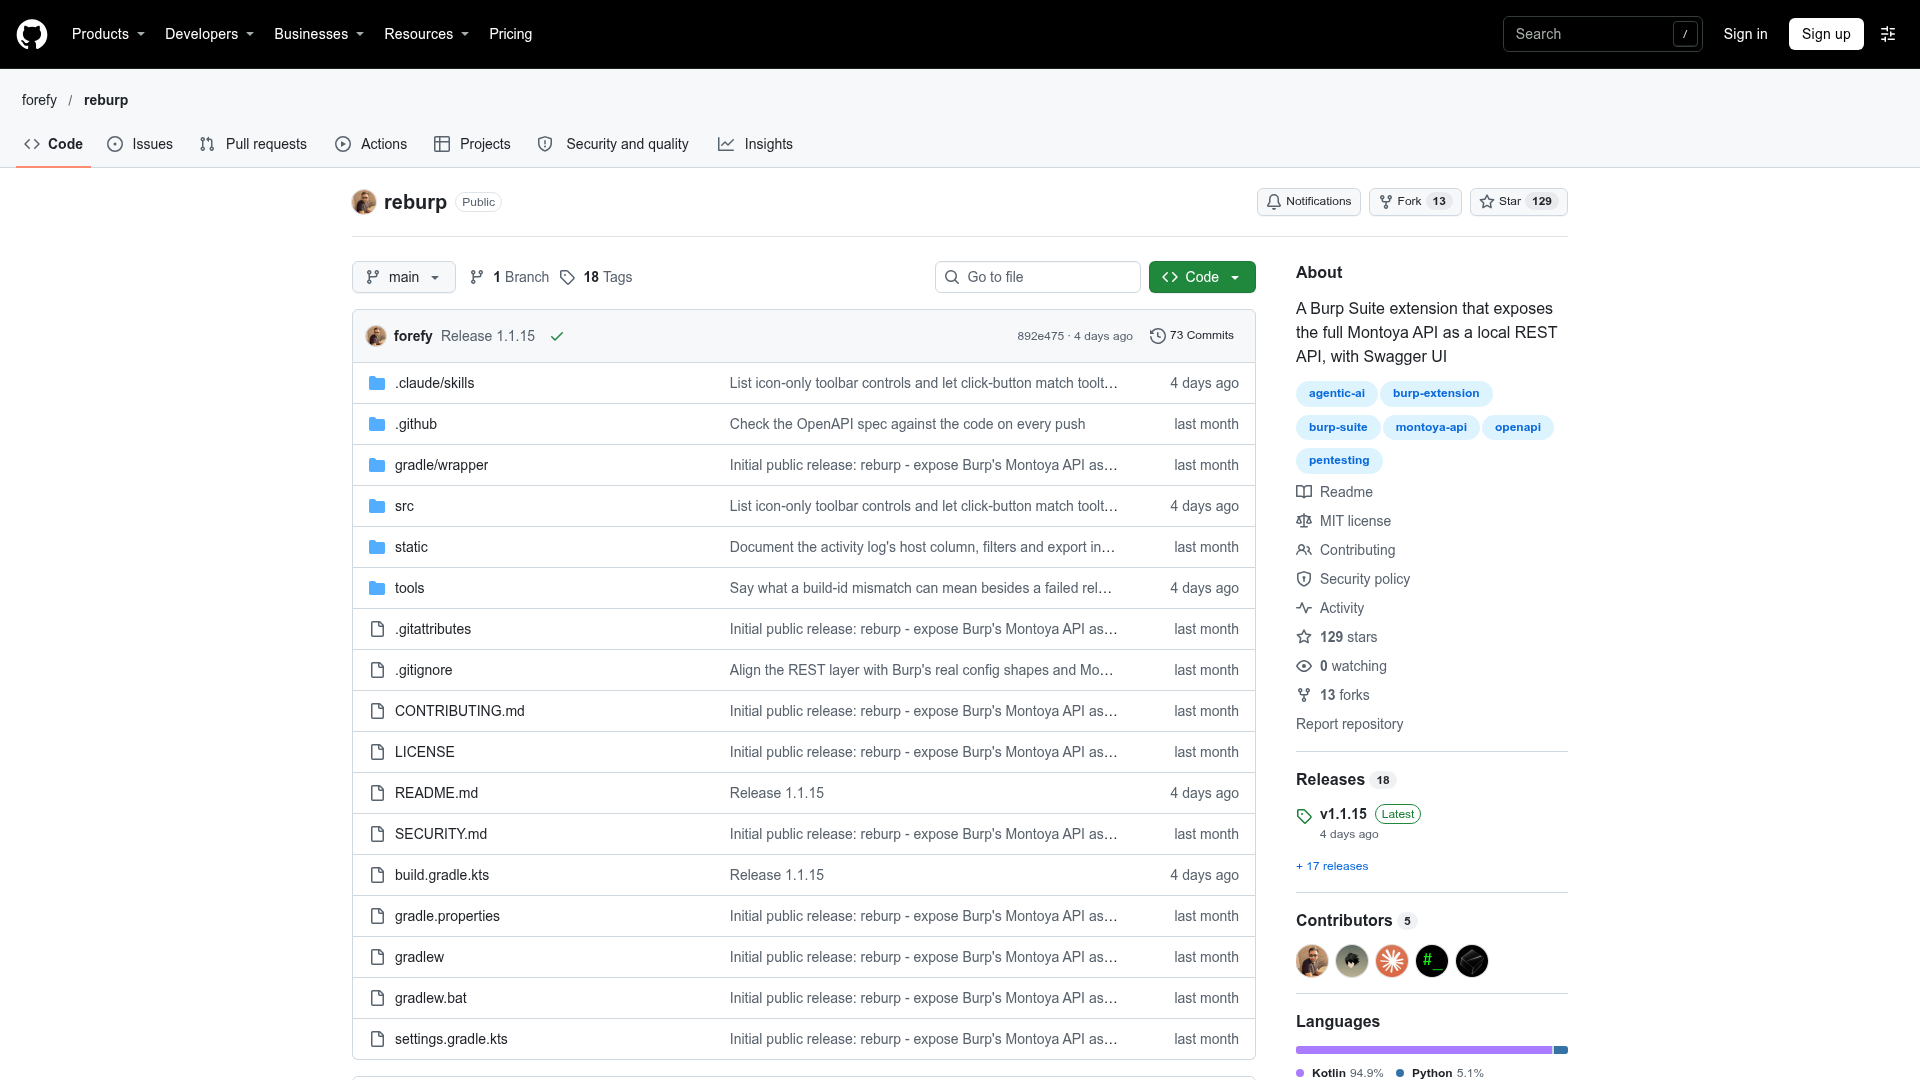
Task: Click the GitHub logo icon
Action: 32,34
